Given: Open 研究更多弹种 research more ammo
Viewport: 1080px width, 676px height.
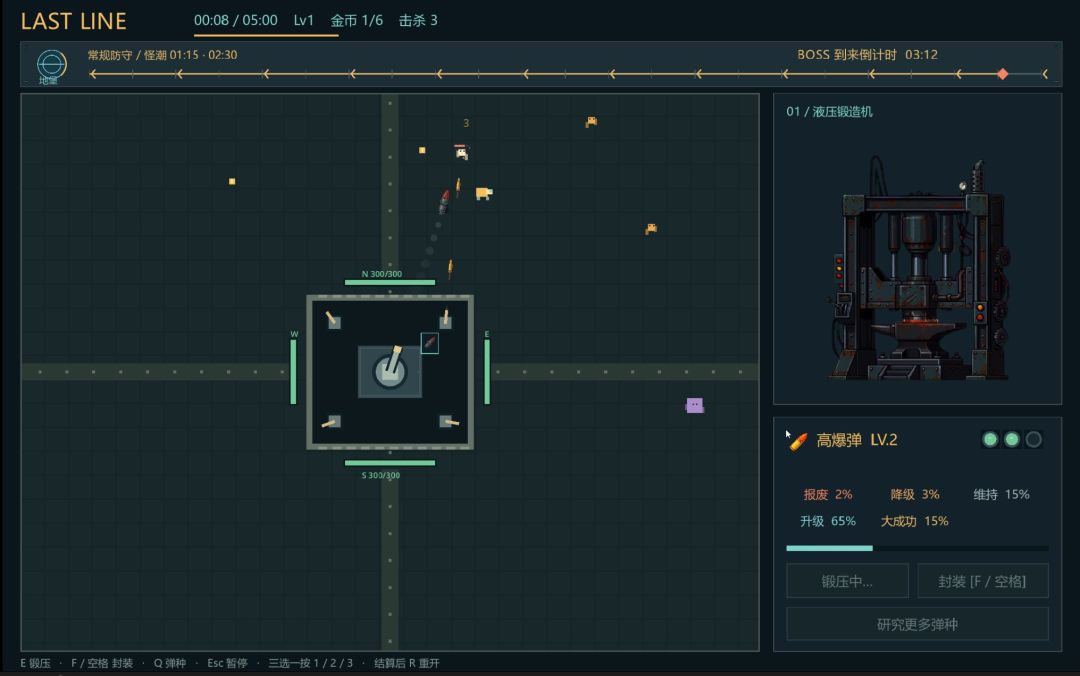Looking at the screenshot, I should click(917, 624).
